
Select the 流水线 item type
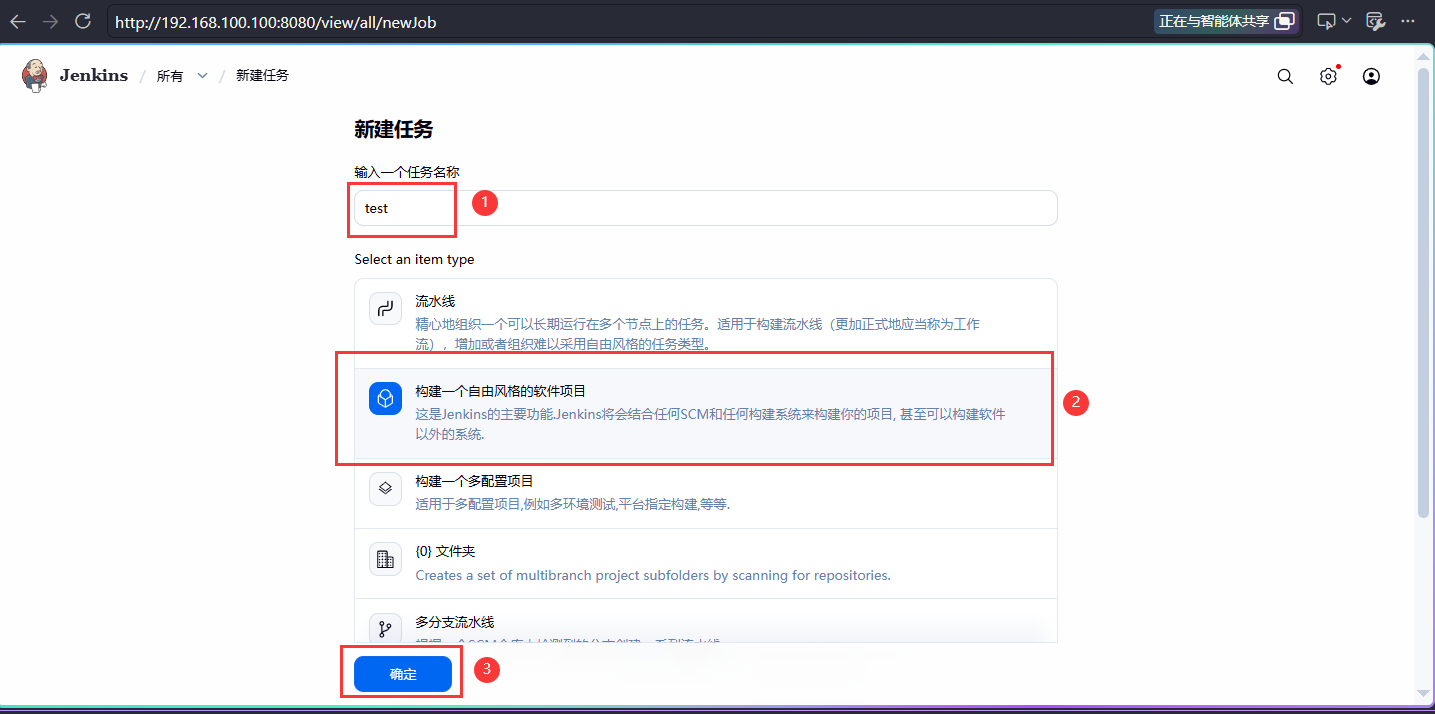pyautogui.click(x=706, y=323)
